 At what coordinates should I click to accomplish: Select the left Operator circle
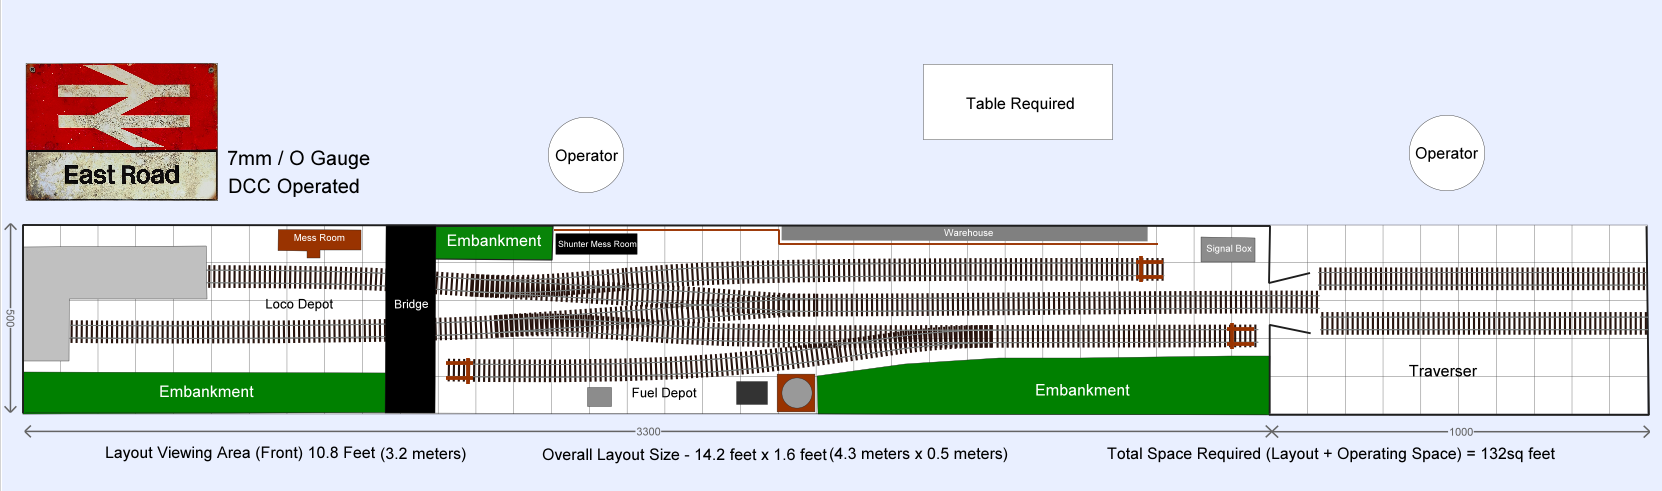tap(586, 155)
